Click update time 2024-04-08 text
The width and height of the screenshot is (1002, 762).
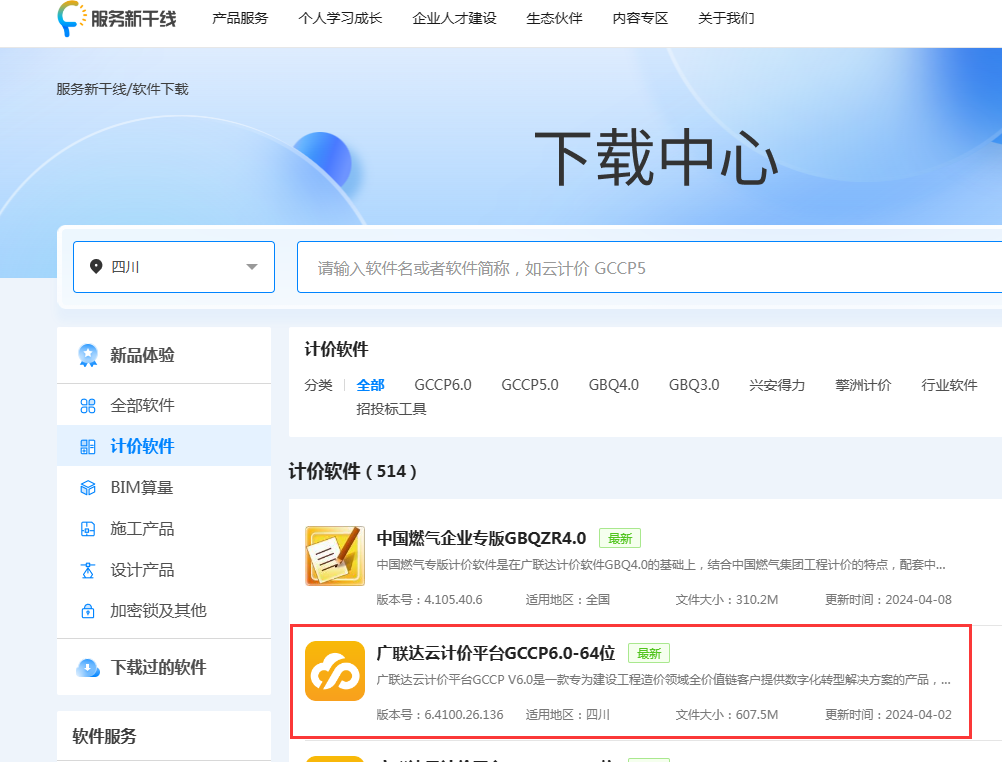coord(918,600)
